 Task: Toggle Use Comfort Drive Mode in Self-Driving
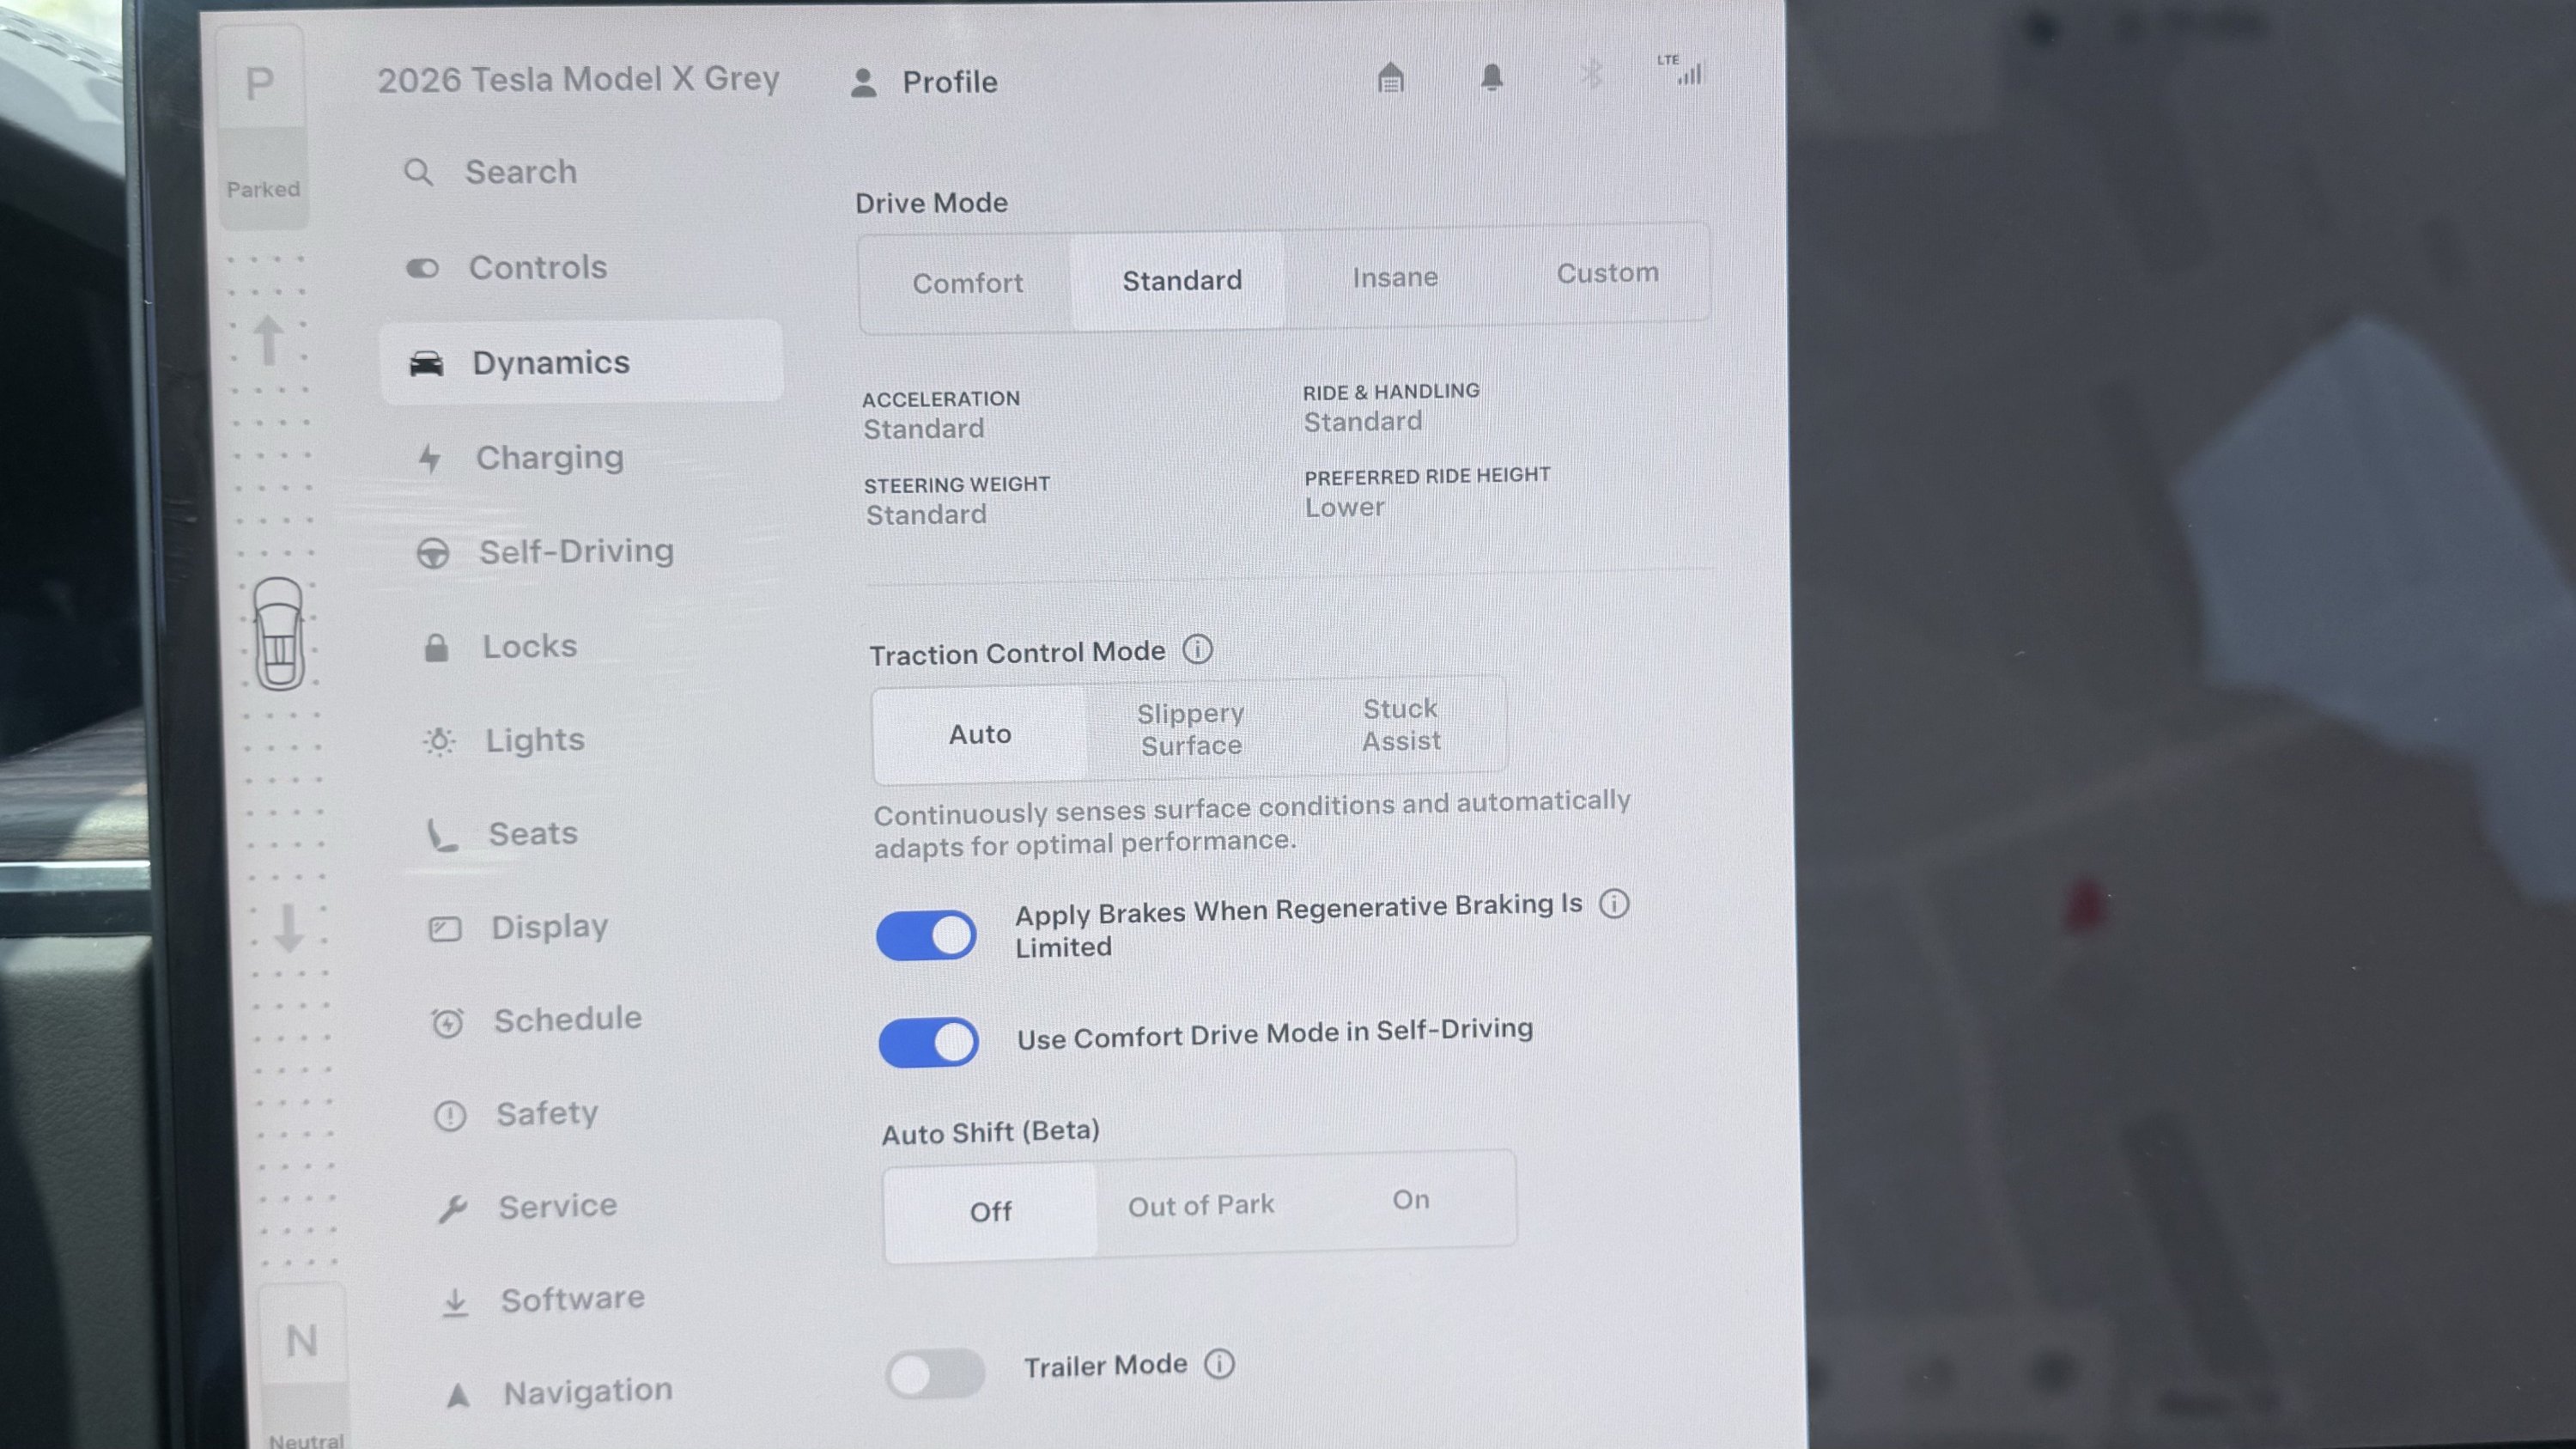pyautogui.click(x=928, y=1042)
